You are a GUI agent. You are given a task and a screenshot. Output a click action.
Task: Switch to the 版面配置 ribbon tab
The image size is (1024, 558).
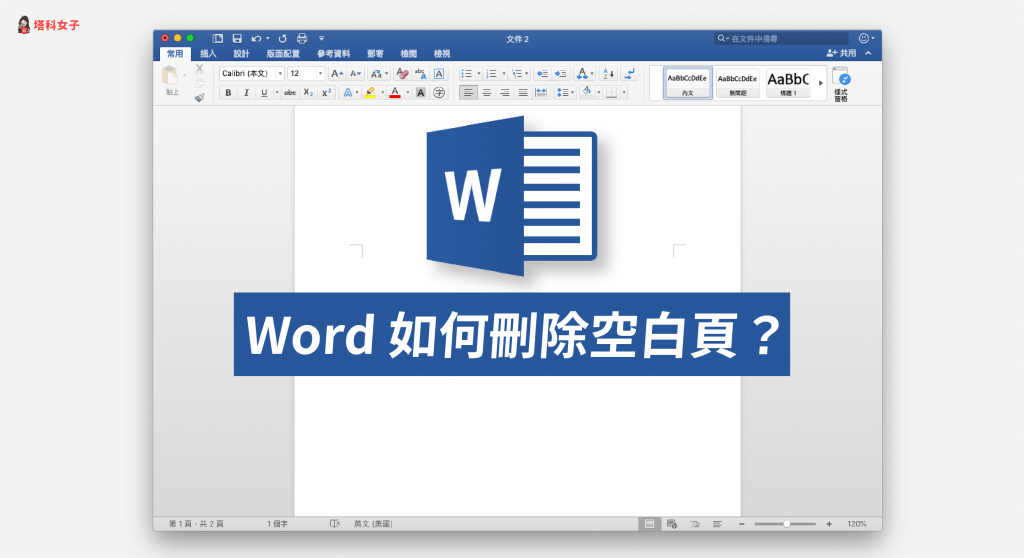[283, 54]
